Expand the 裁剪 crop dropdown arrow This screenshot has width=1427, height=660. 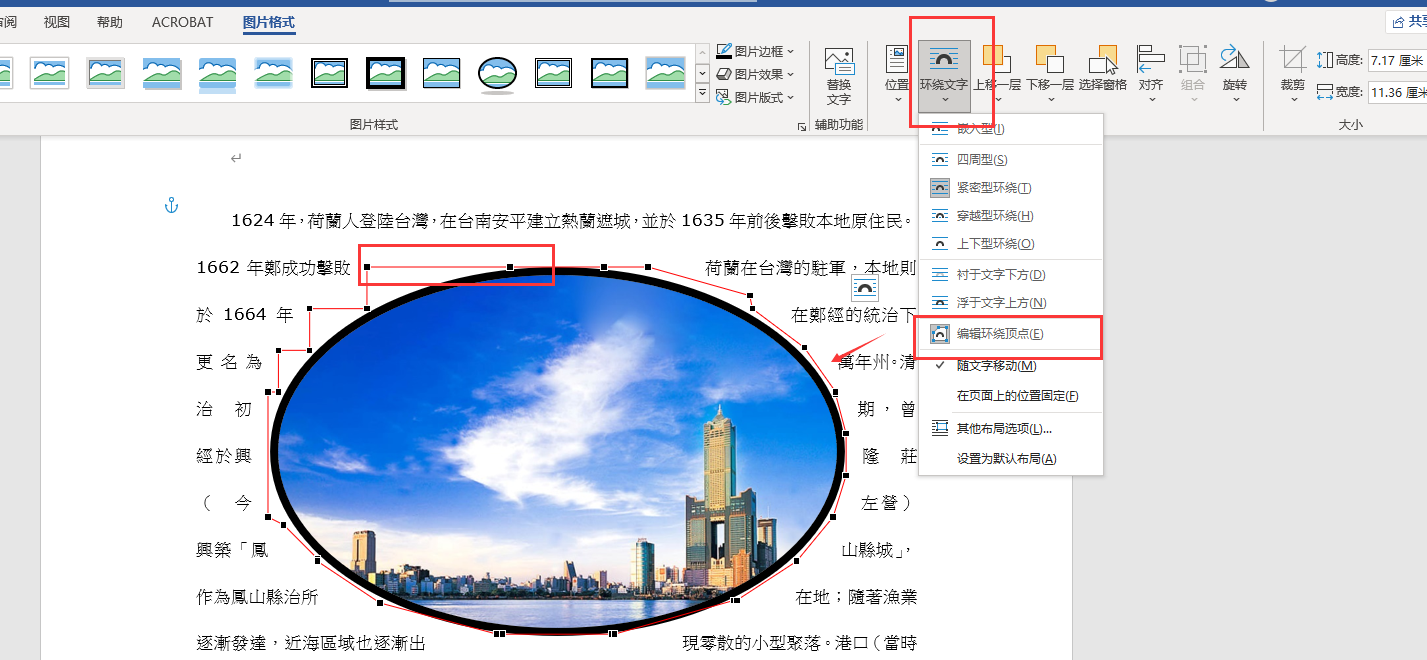[x=1293, y=99]
